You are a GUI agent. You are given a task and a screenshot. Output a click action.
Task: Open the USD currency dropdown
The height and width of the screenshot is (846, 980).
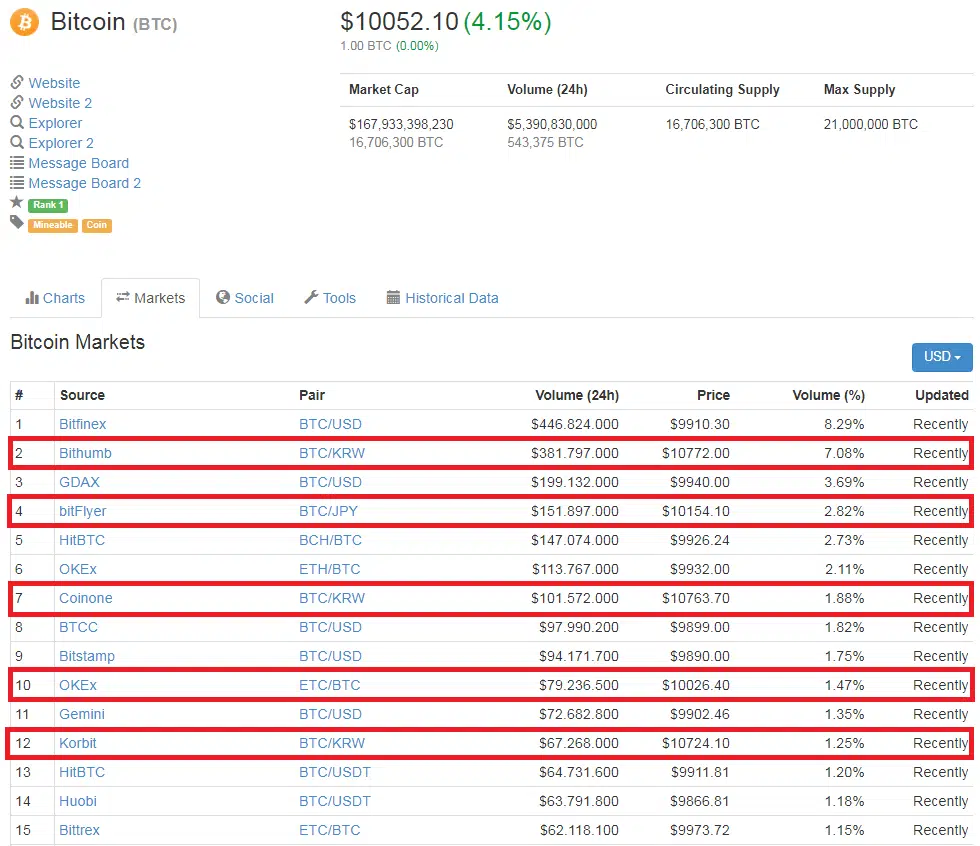(x=942, y=357)
